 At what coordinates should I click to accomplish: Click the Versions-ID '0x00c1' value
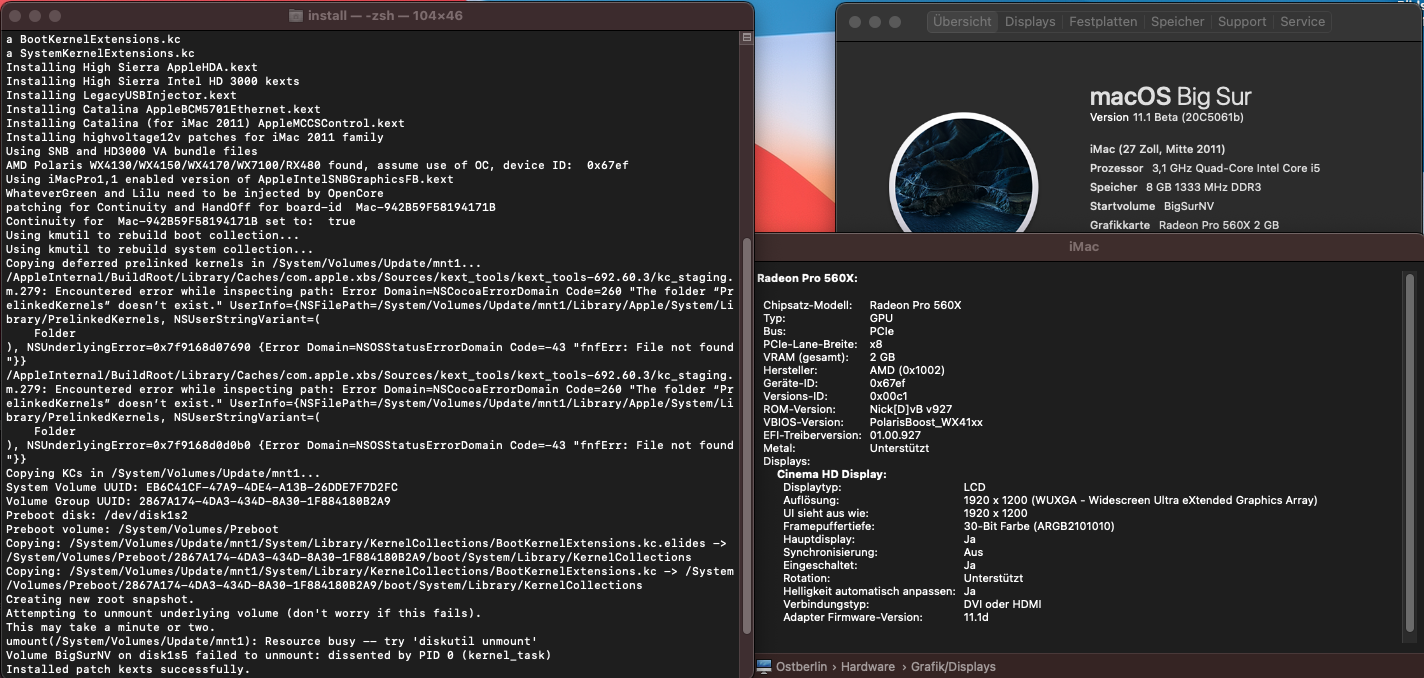tap(887, 396)
